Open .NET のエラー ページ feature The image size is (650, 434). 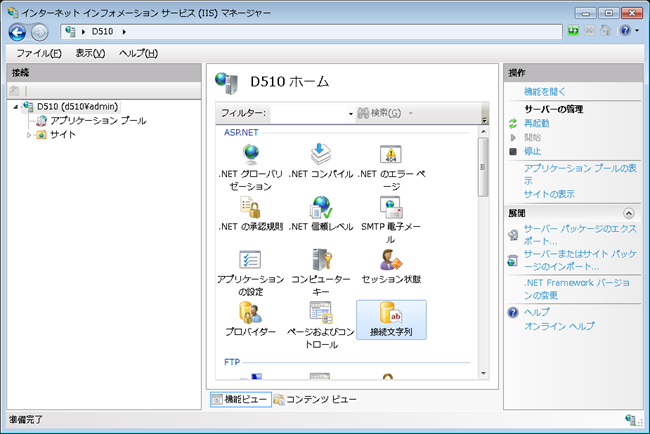(x=391, y=167)
